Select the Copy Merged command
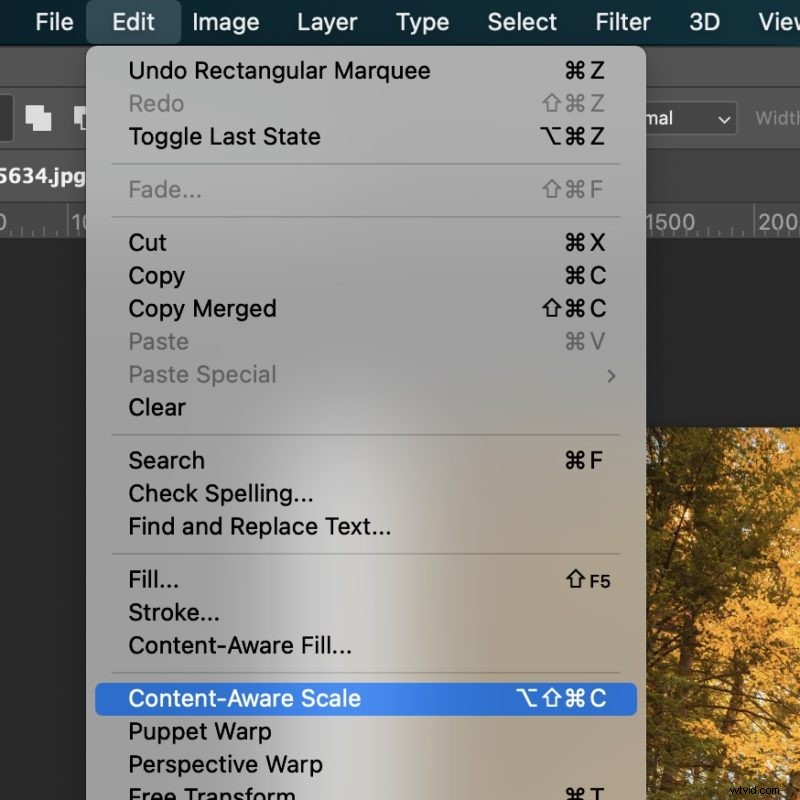800x800 pixels. coord(202,309)
